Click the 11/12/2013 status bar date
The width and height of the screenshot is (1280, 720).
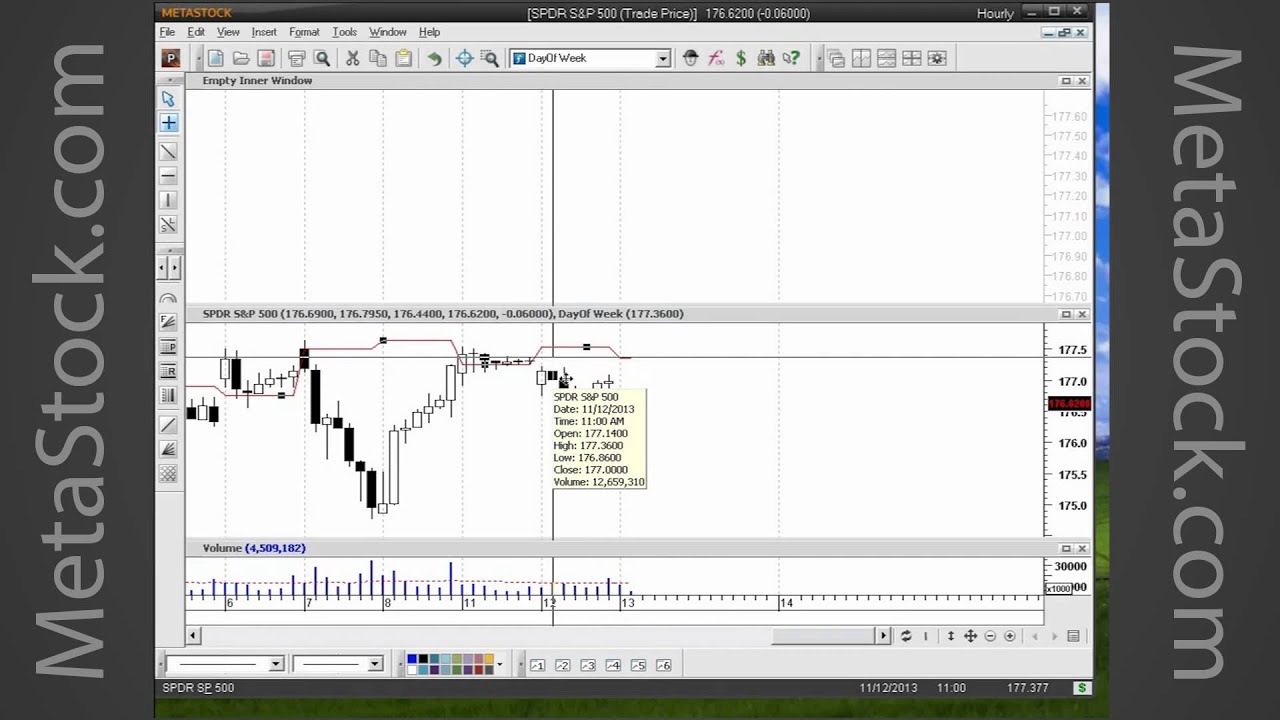pos(888,688)
